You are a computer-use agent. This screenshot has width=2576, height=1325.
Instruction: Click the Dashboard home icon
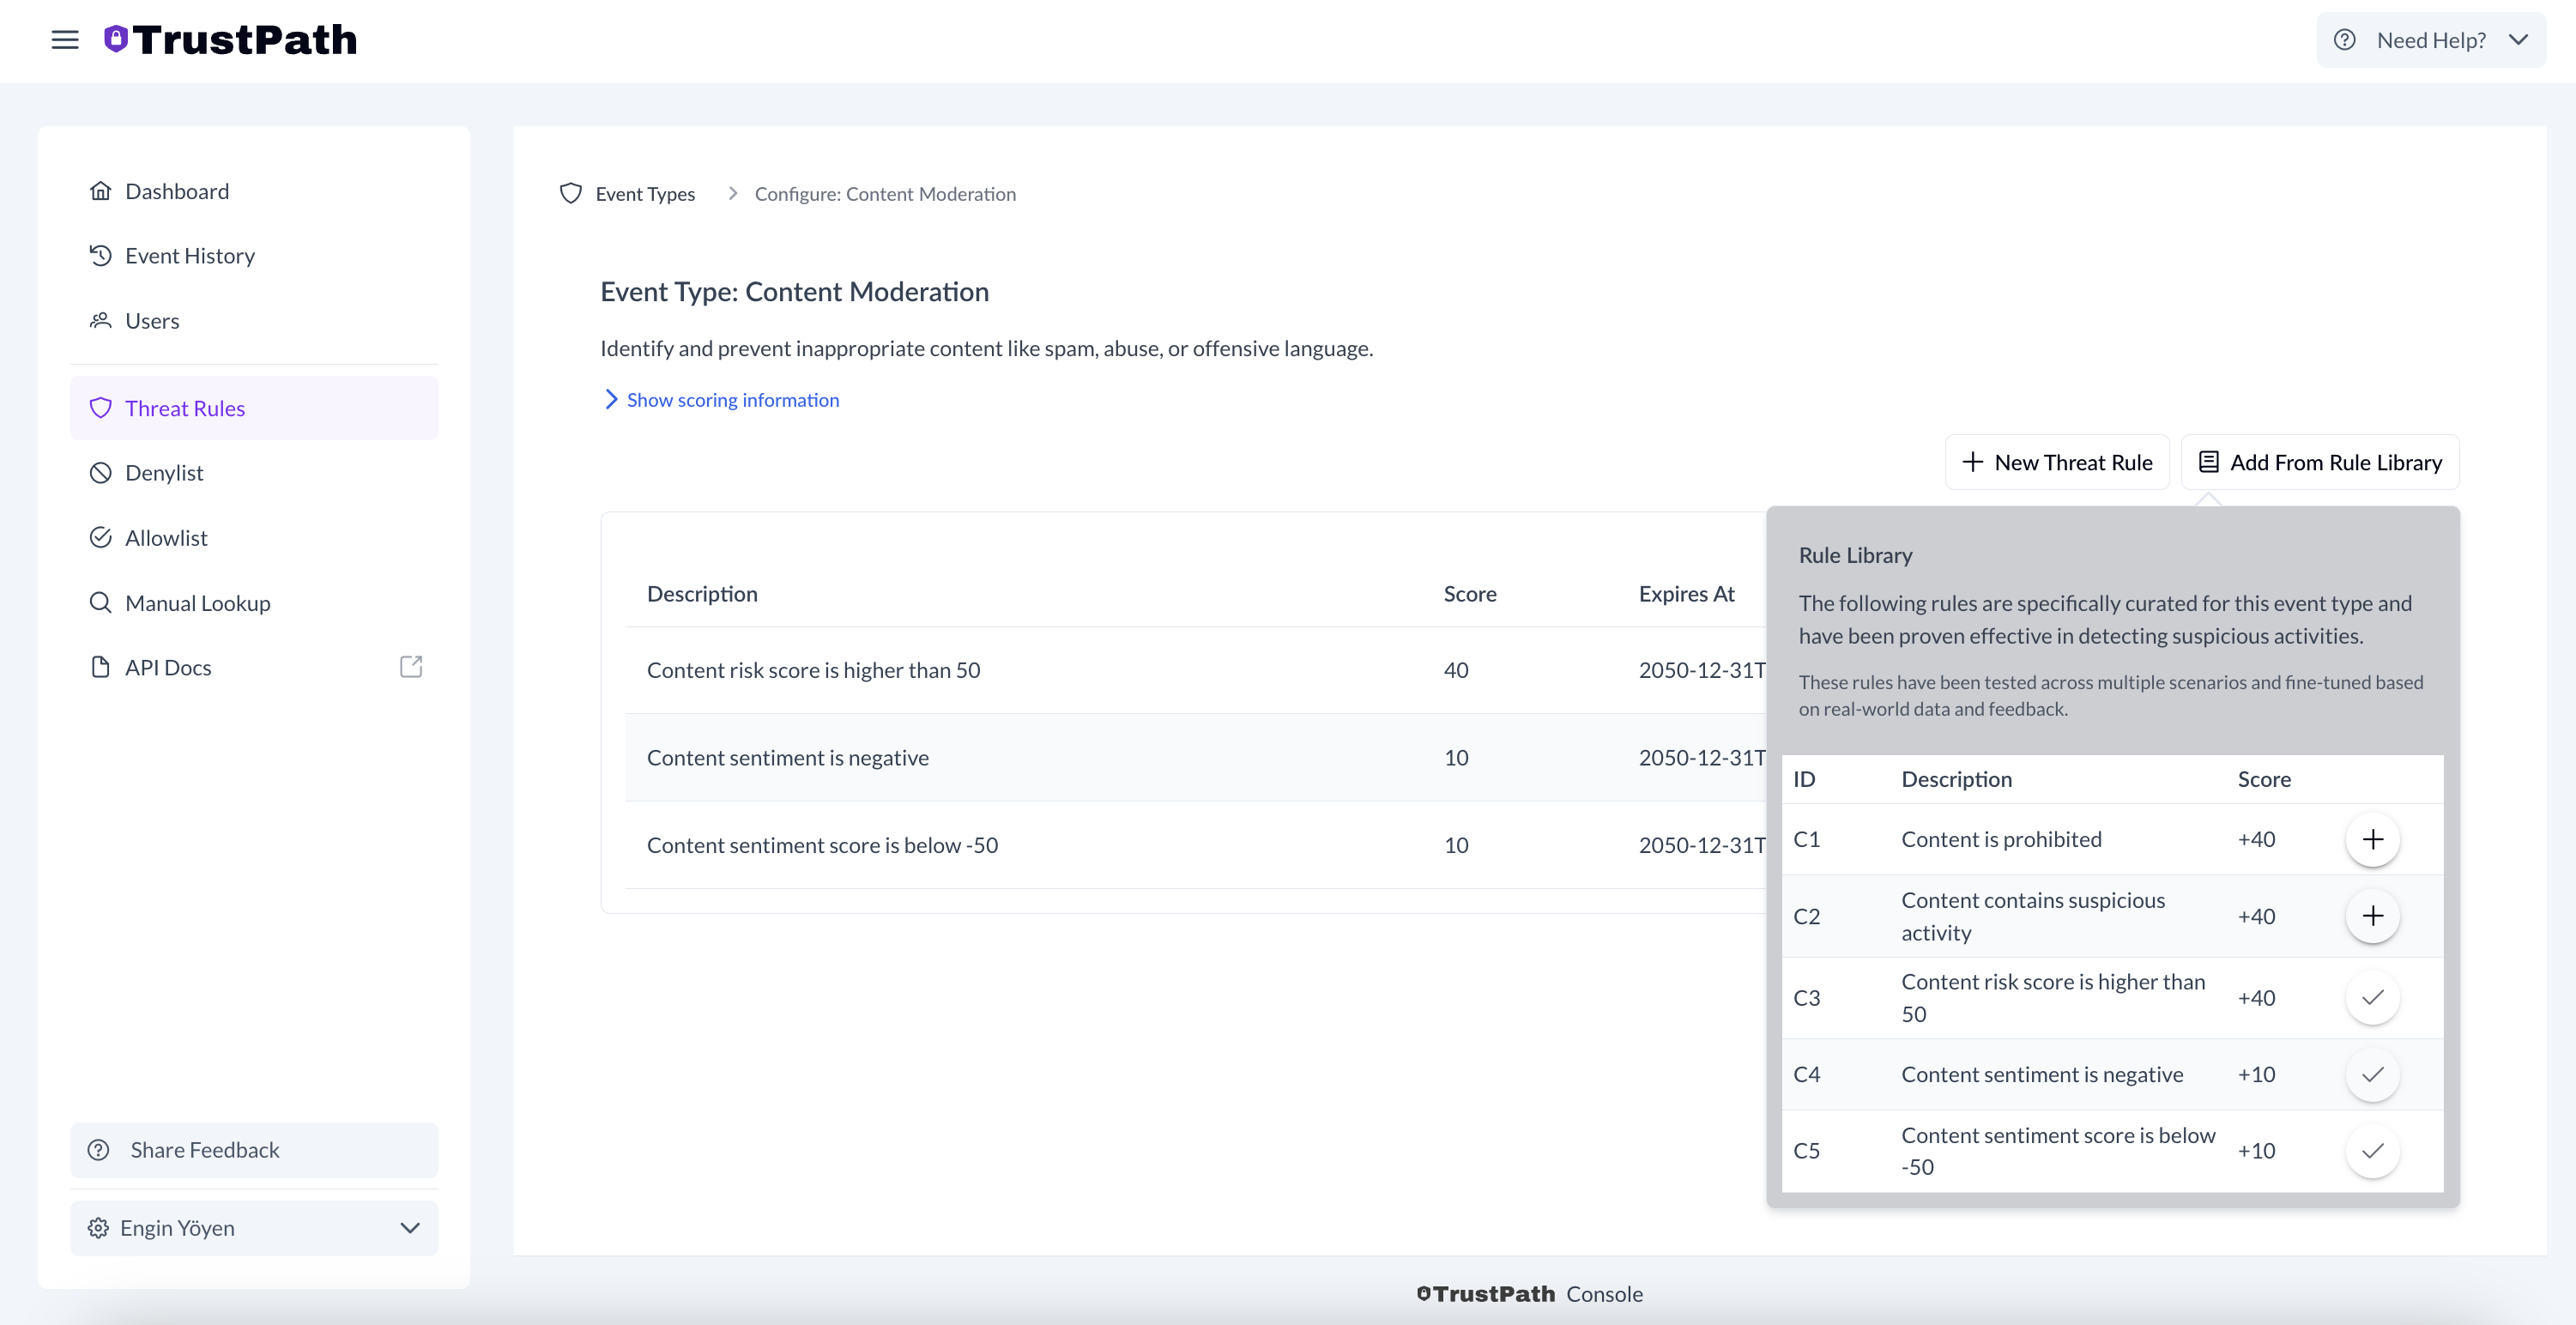(x=100, y=191)
